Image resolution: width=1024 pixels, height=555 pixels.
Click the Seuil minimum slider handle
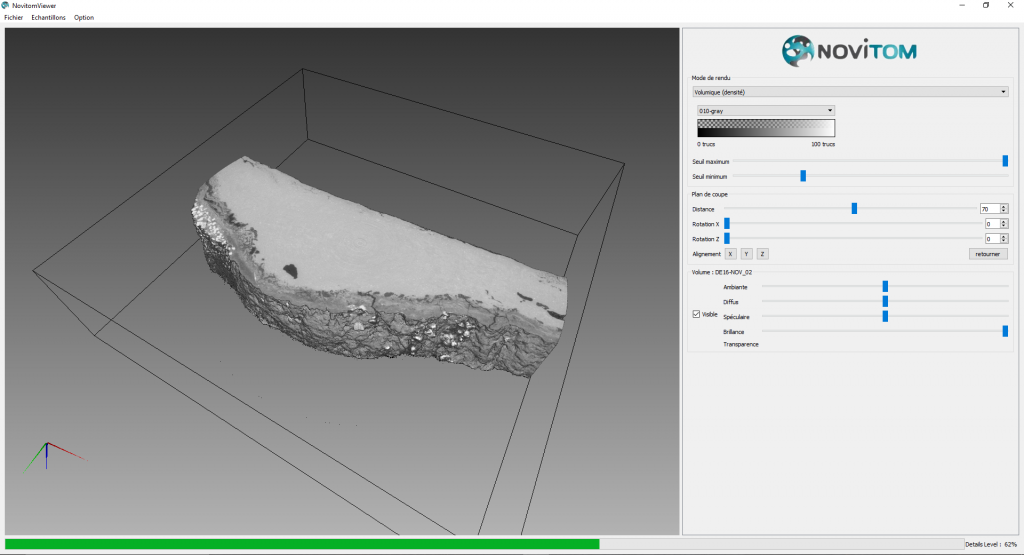pyautogui.click(x=803, y=176)
